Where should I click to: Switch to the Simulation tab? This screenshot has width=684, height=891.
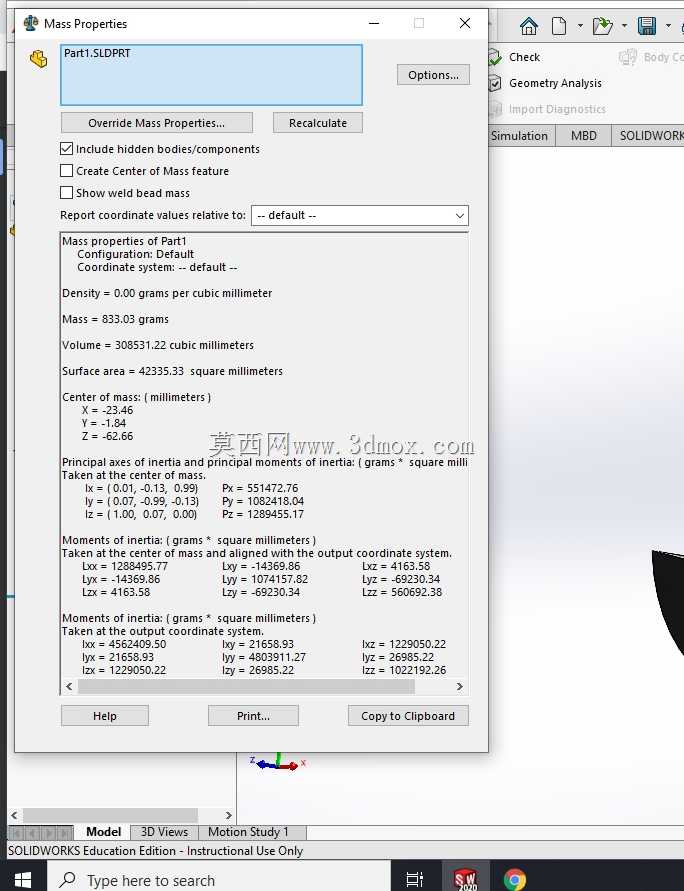click(x=519, y=136)
